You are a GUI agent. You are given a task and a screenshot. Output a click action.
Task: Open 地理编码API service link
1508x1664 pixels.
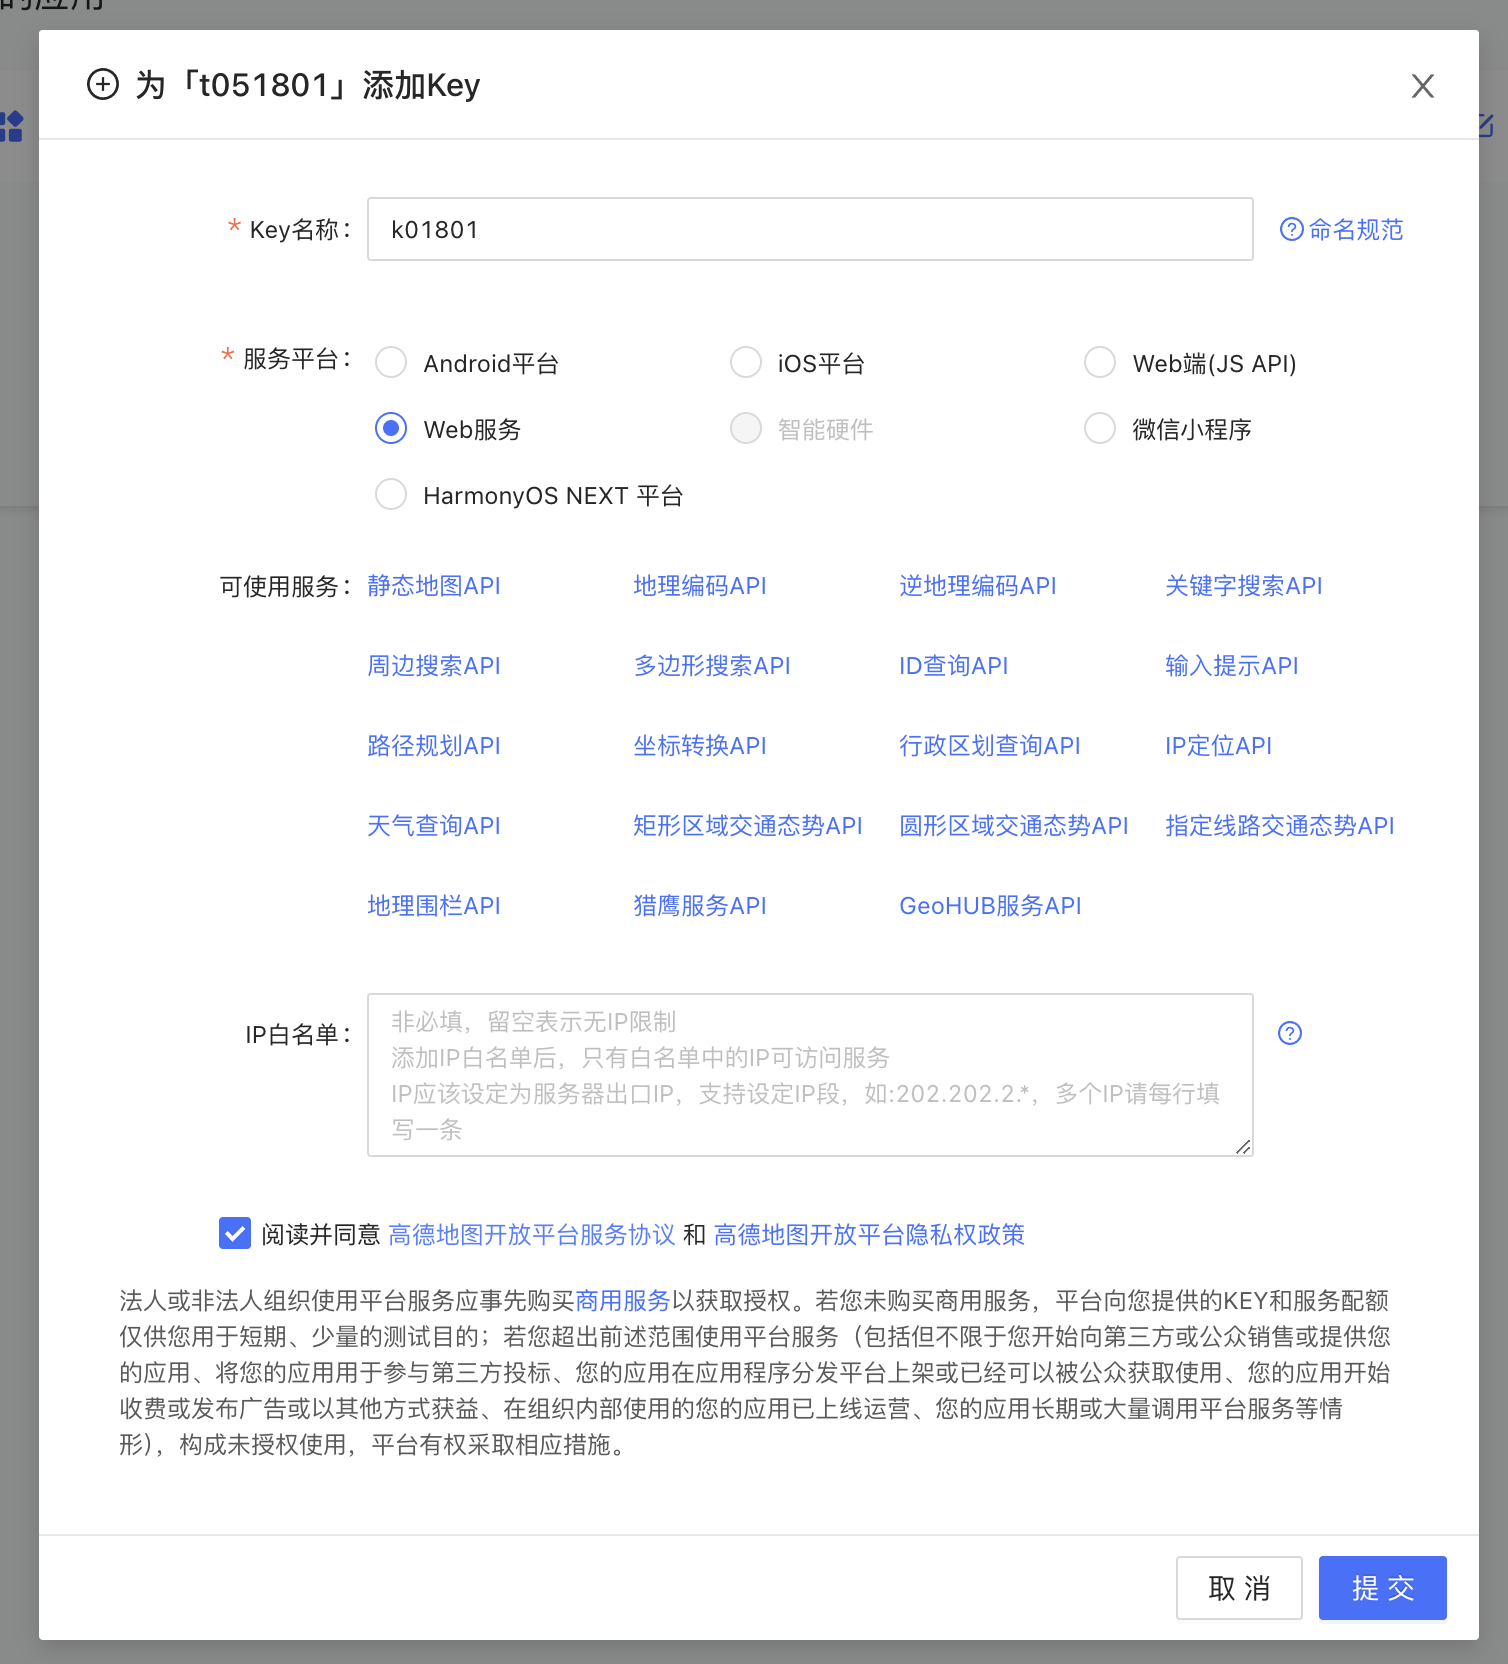[700, 586]
